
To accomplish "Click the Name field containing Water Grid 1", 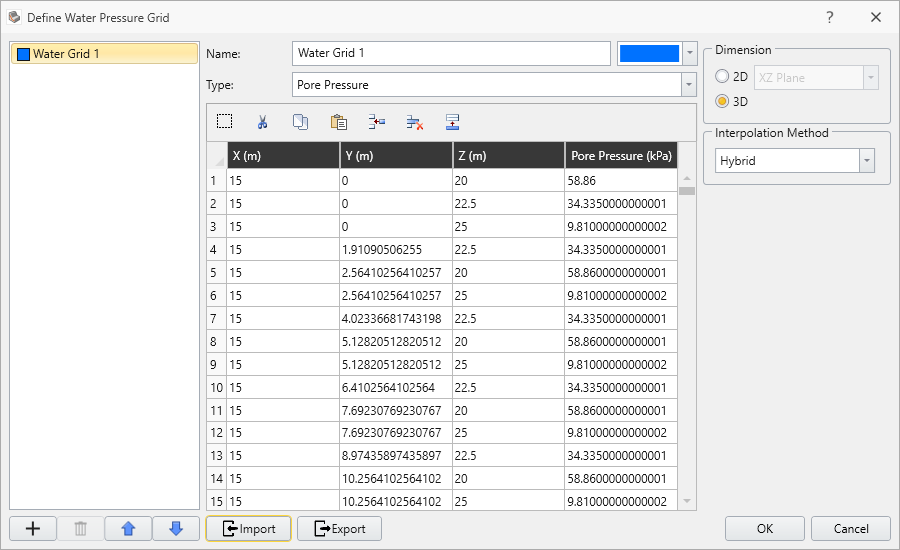I will [451, 53].
